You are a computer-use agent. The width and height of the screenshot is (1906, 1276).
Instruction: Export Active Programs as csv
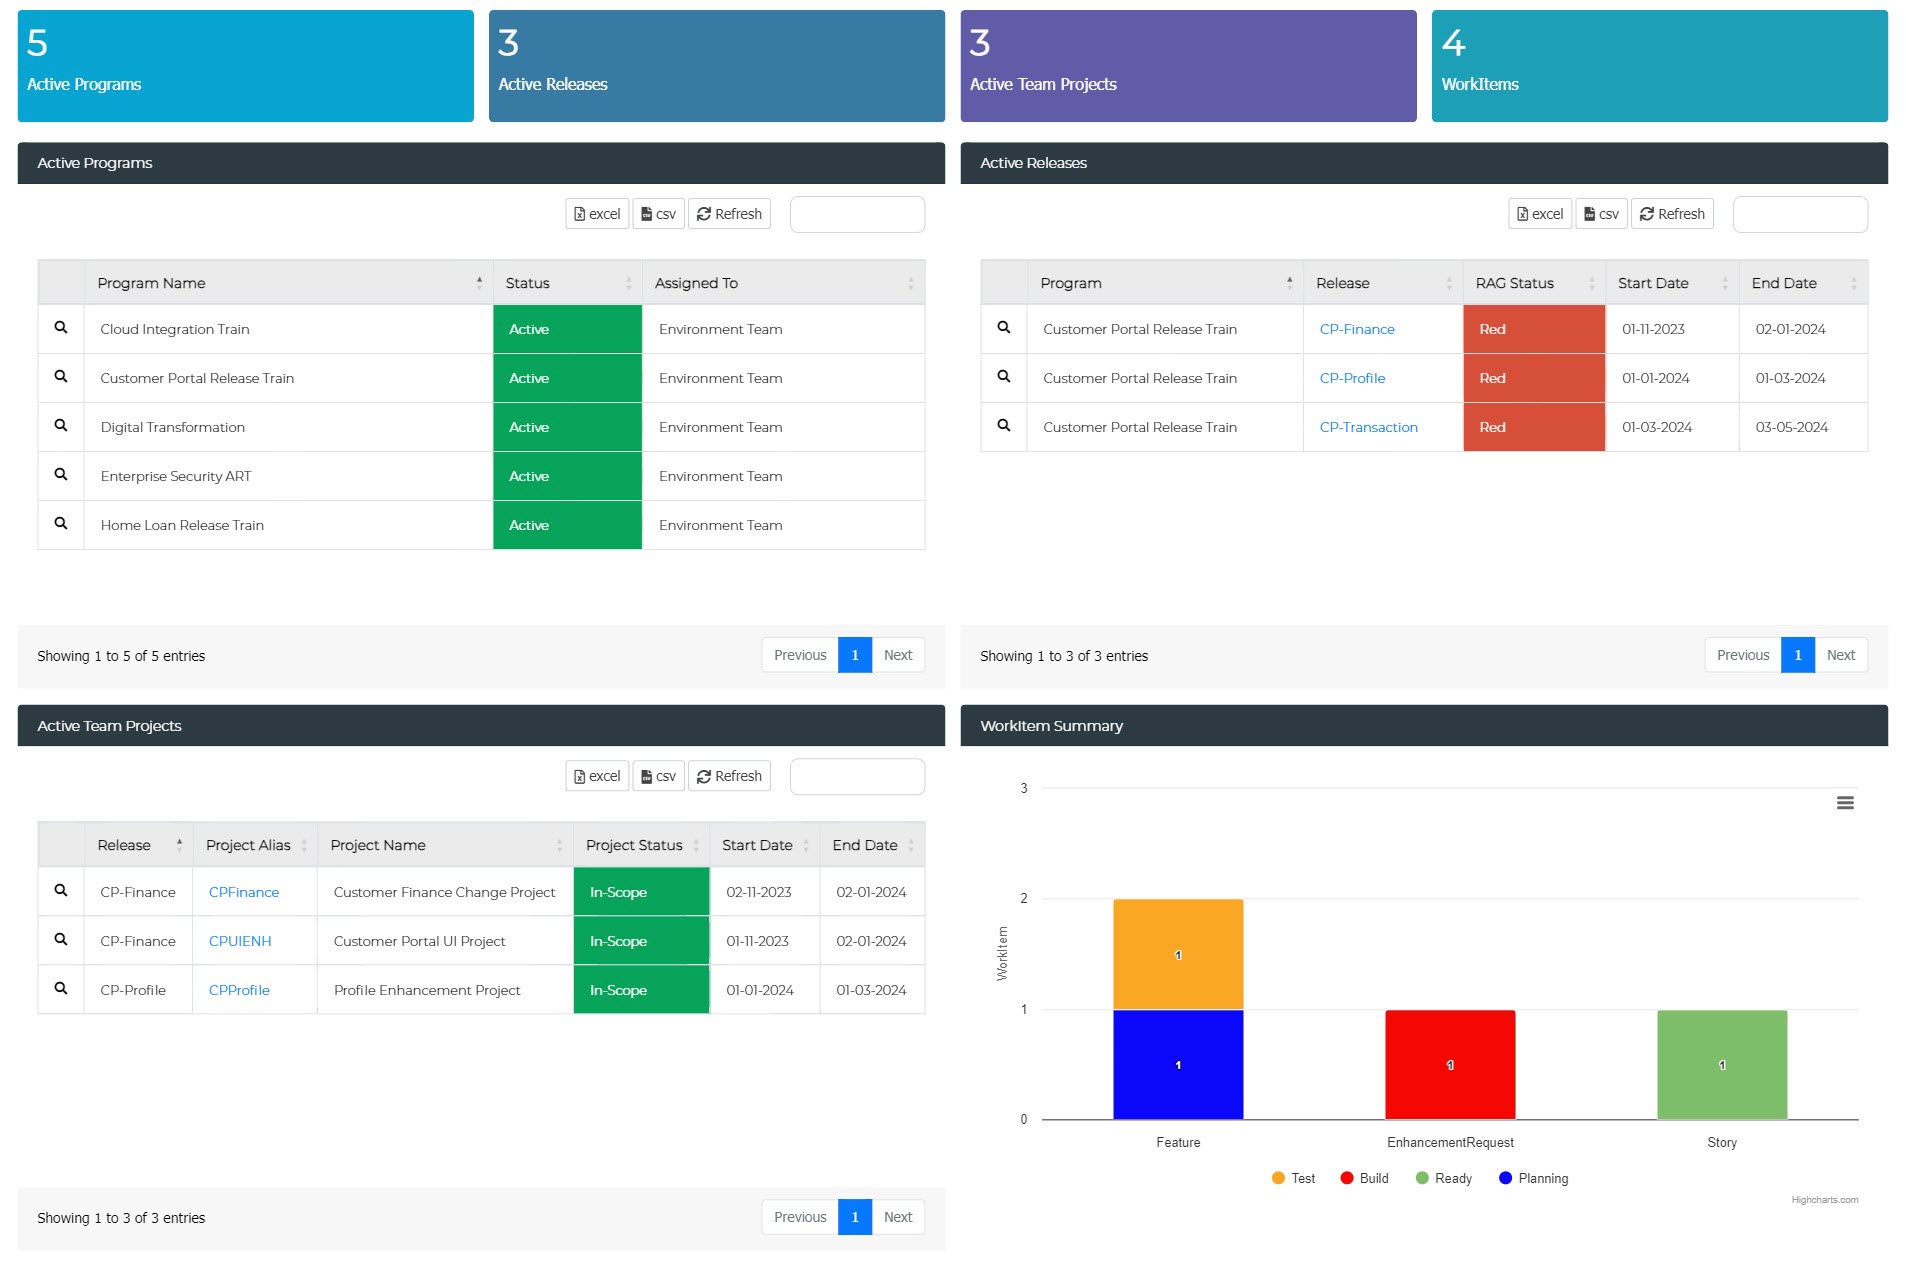pyautogui.click(x=658, y=214)
